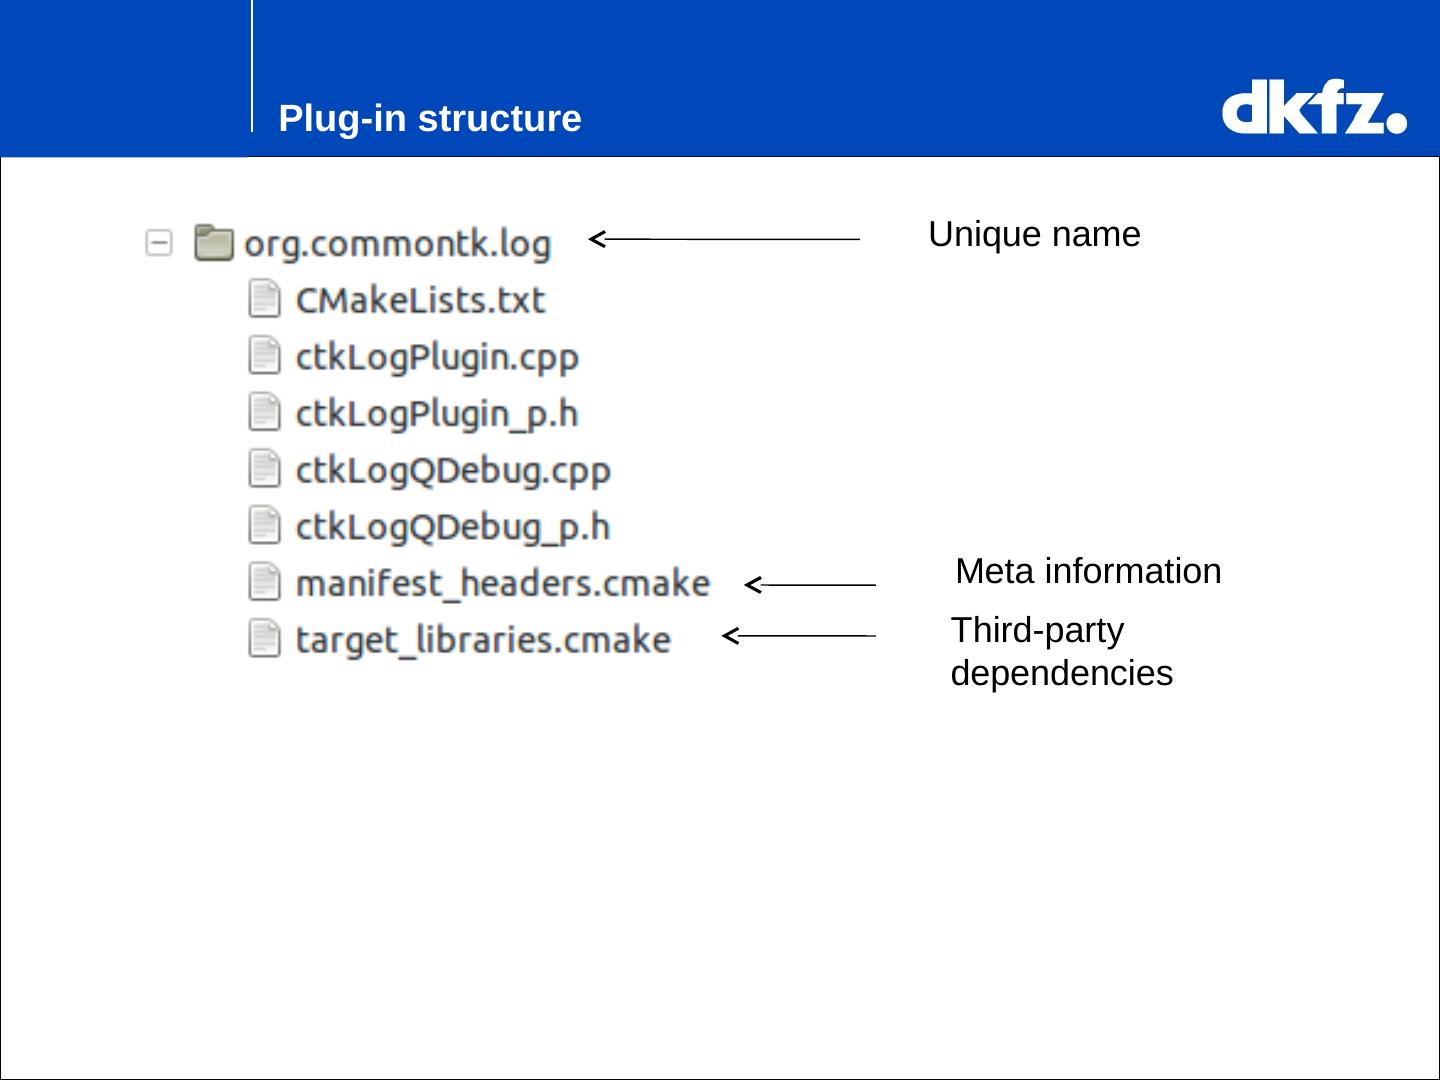
Task: Open the manifest_headers.cmake file
Action: point(503,583)
